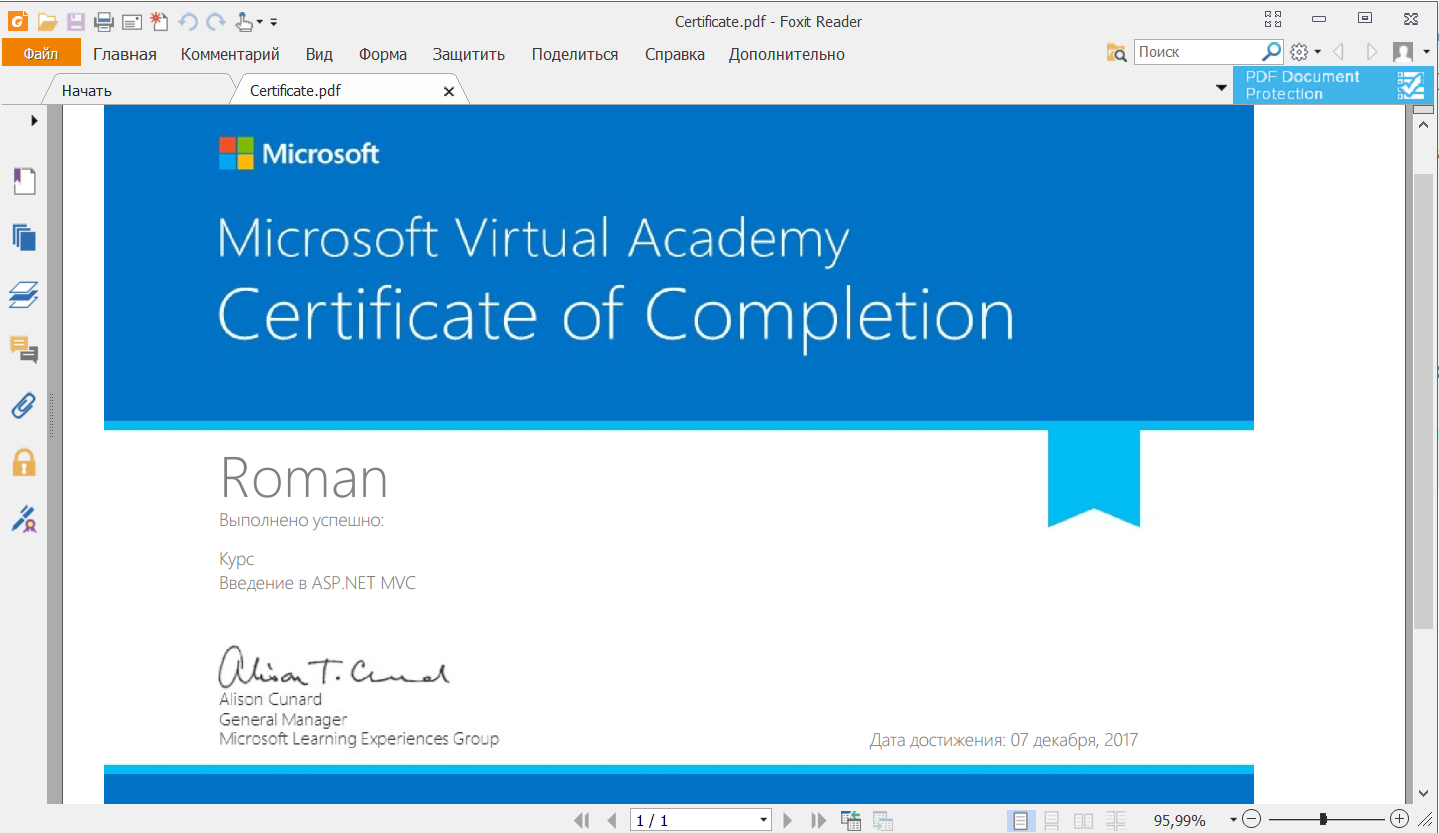Open the Защитить ribbon tab
Image resolution: width=1439 pixels, height=833 pixels.
pyautogui.click(x=469, y=54)
